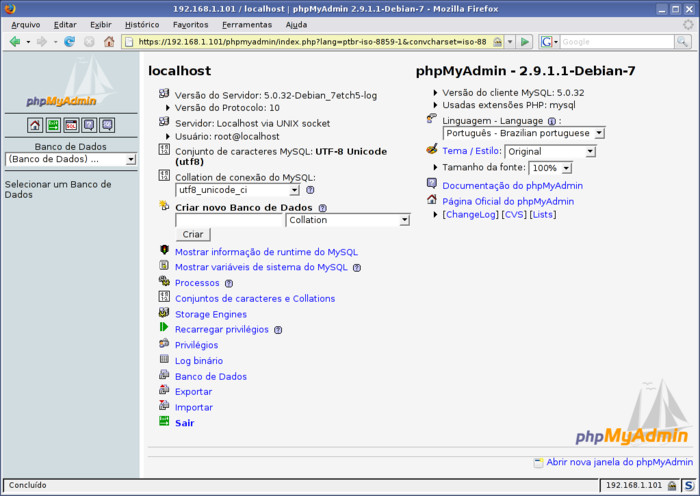Open the SQL query window icon
The image size is (700, 496).
[x=71, y=125]
